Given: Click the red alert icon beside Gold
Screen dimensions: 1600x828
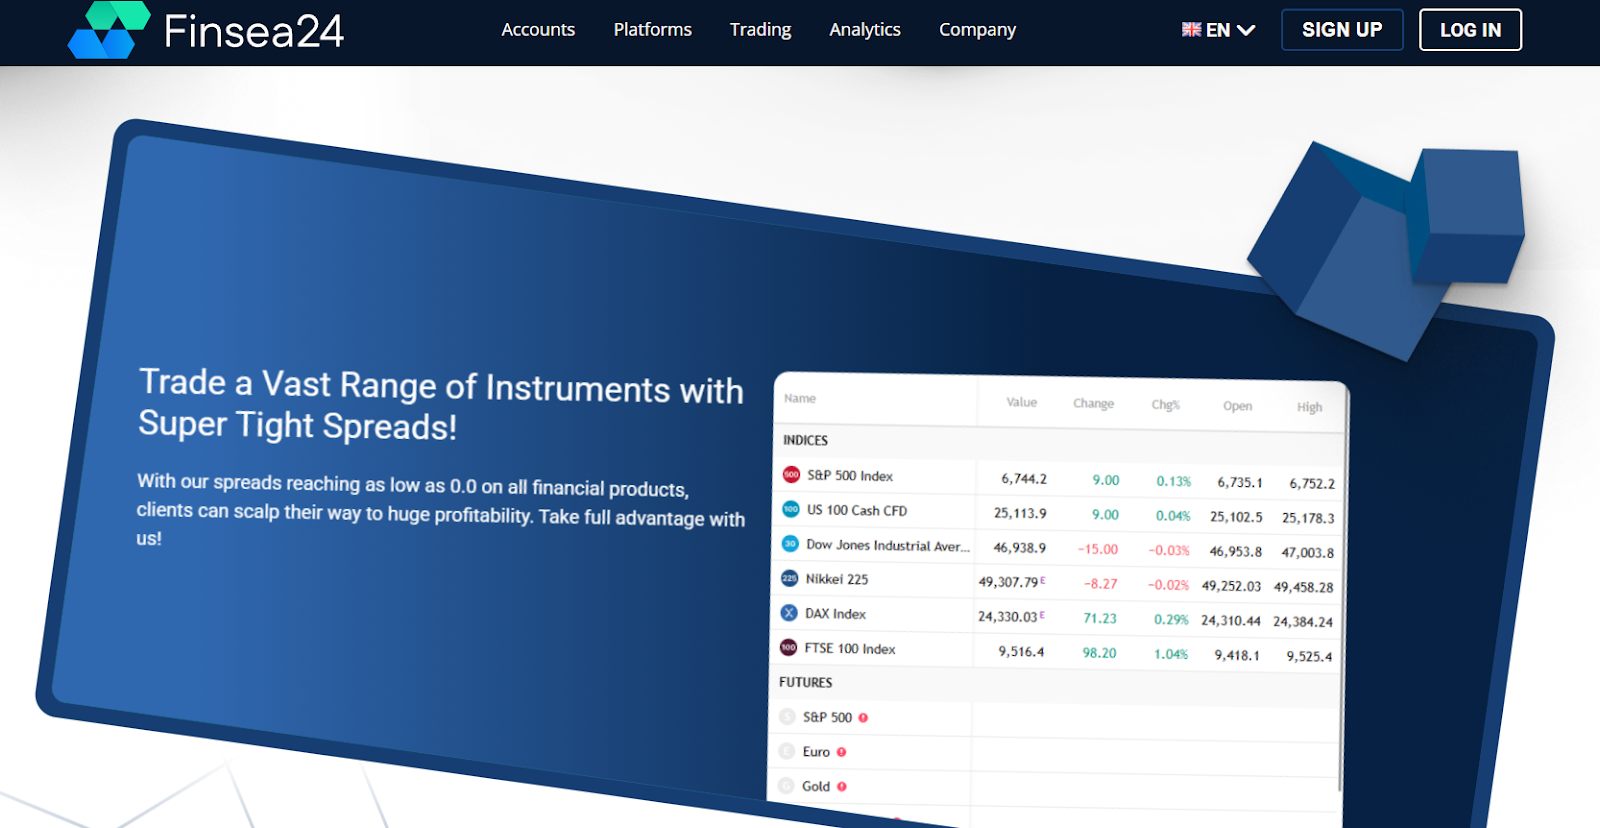Looking at the screenshot, I should point(842,787).
